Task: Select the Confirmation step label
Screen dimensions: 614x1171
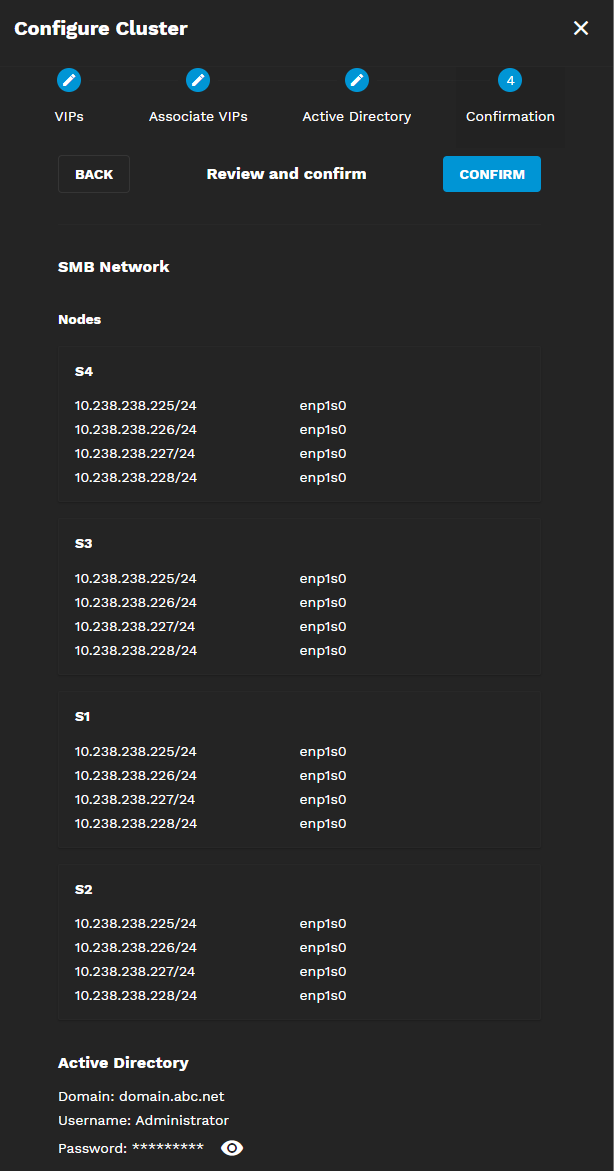Action: [510, 117]
